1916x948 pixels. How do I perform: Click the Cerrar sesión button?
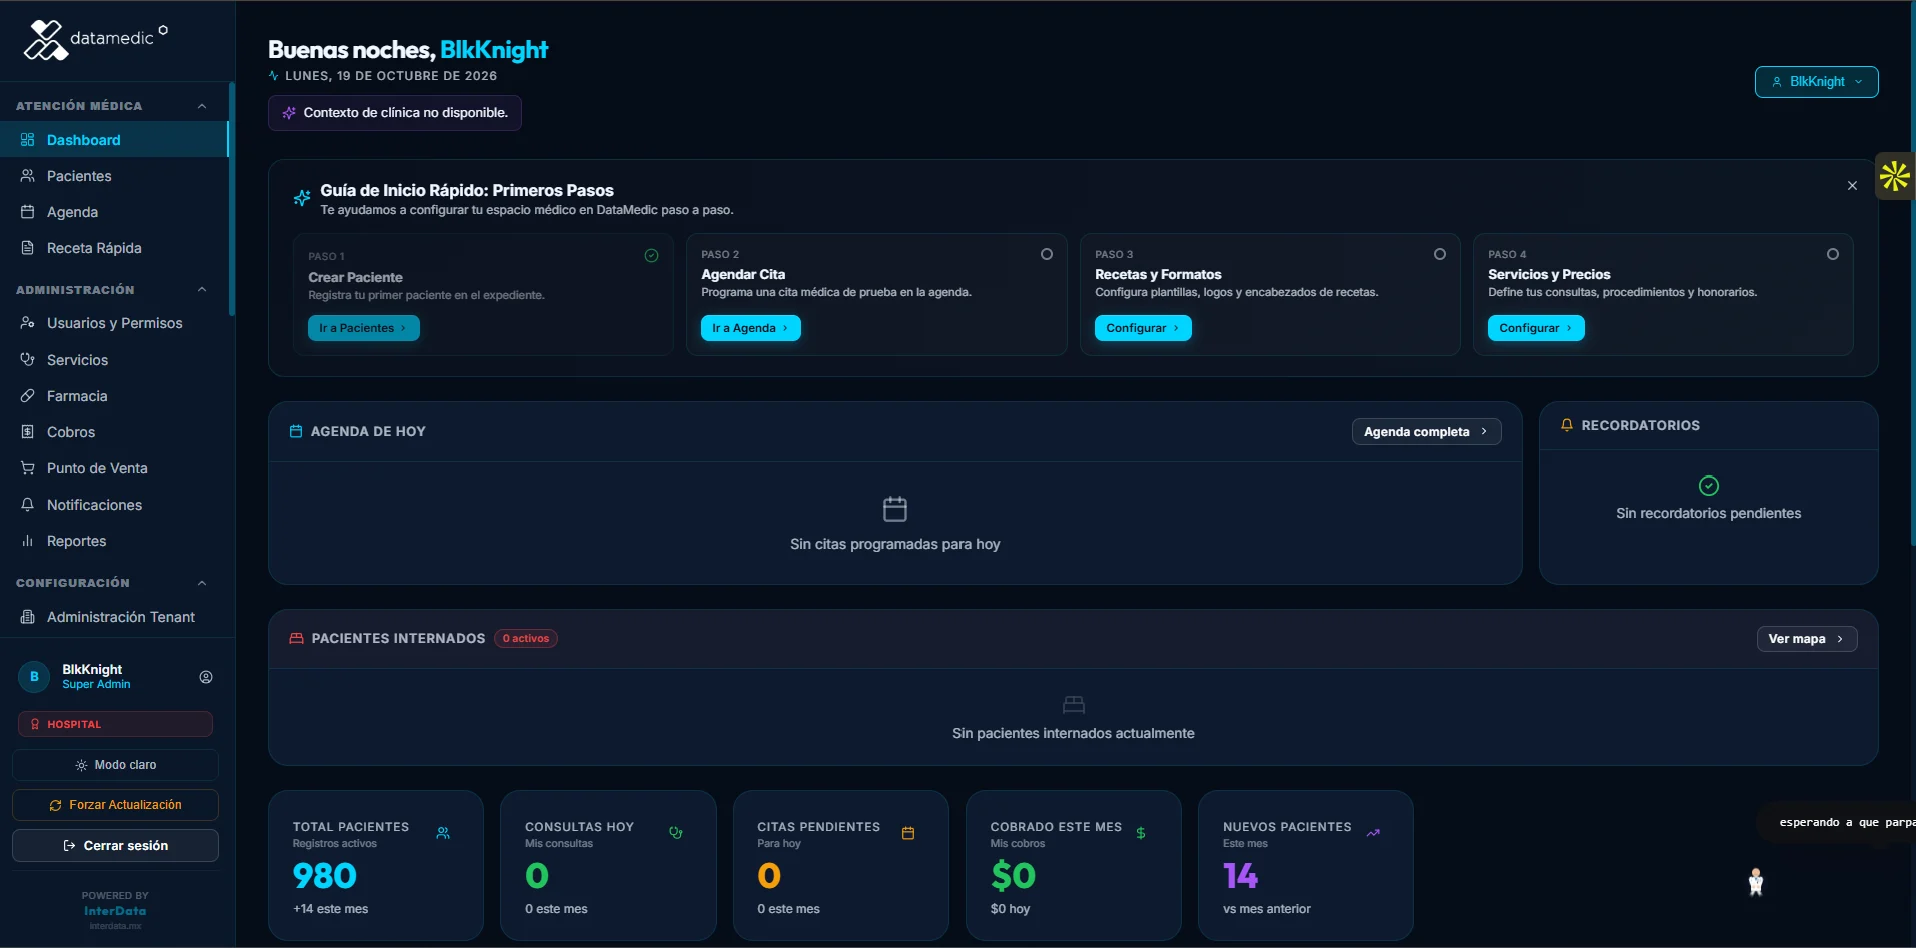click(115, 846)
